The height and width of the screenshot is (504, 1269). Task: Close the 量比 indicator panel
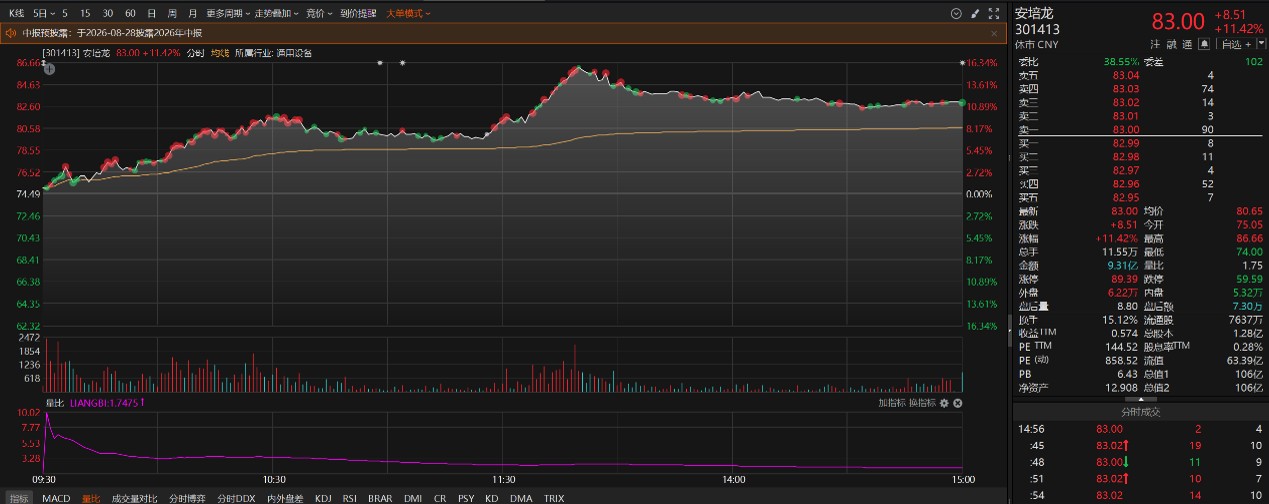pyautogui.click(x=957, y=403)
